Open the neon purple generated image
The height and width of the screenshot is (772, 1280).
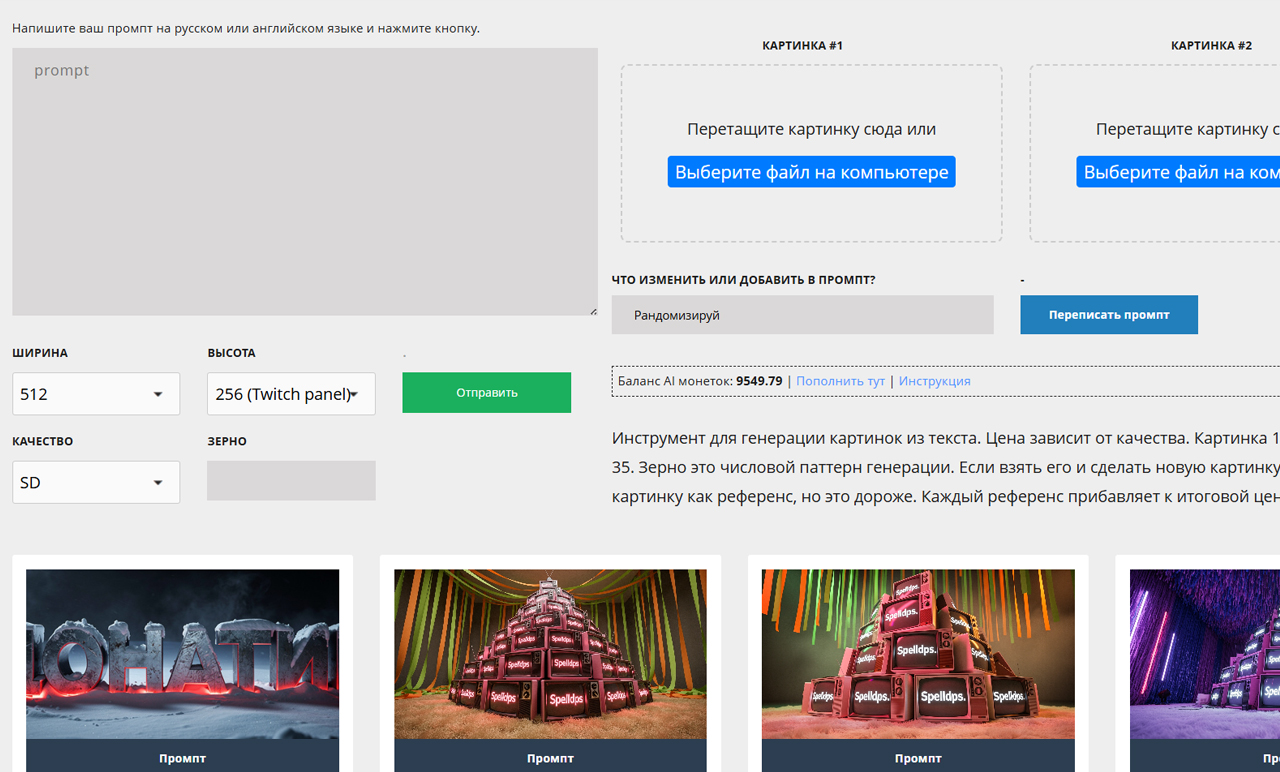coord(1203,655)
